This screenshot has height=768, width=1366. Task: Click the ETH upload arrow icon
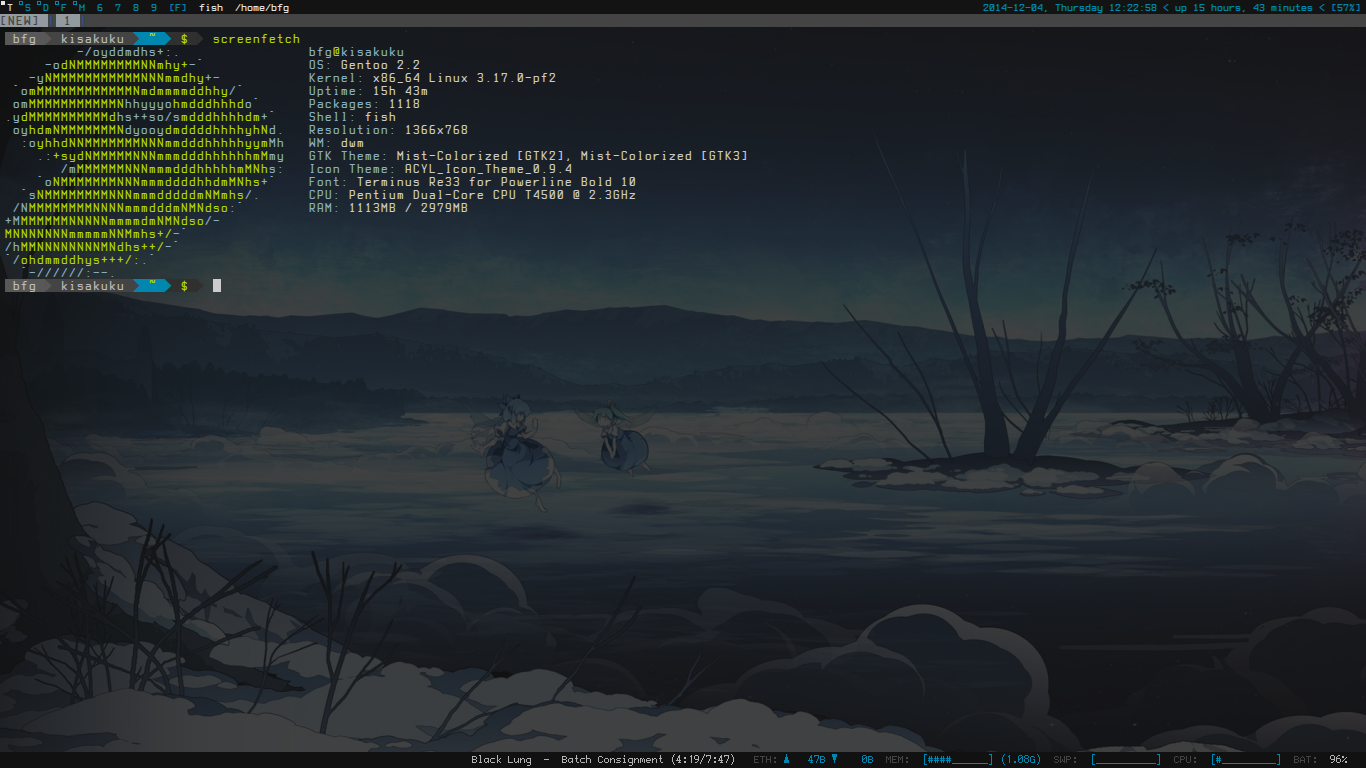click(x=785, y=760)
